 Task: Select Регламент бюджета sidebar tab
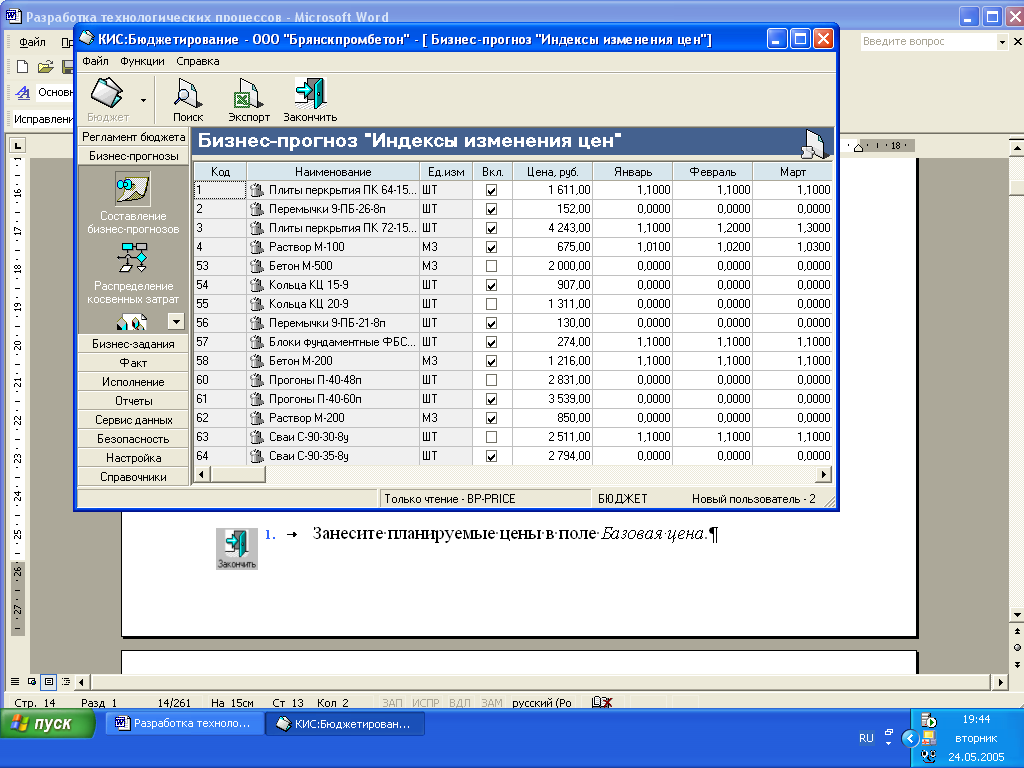click(133, 137)
